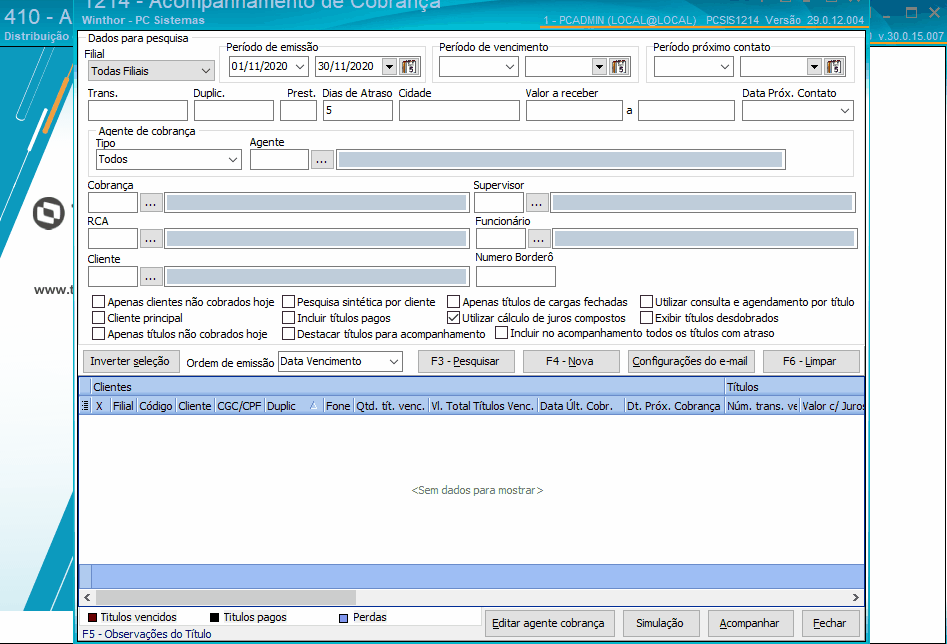
Task: Click Data Últ. Cobr. column header
Action: 580,406
